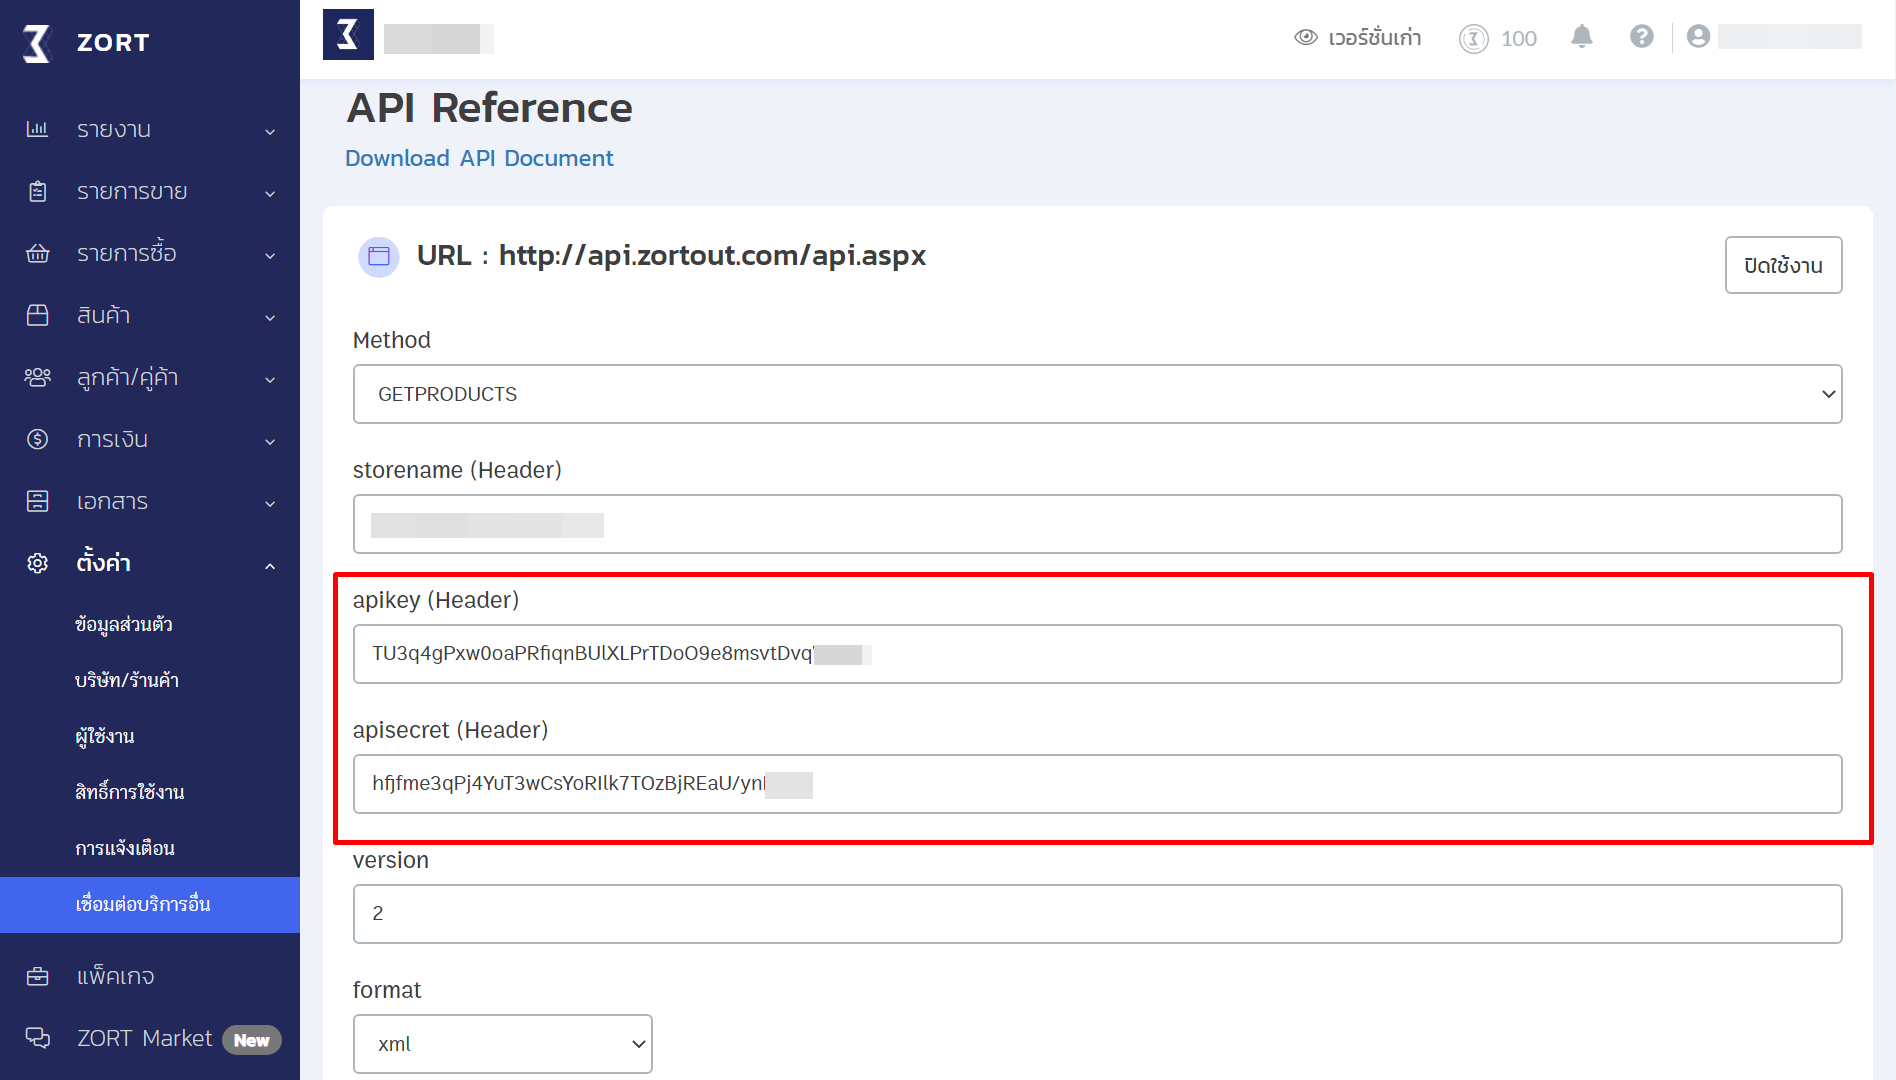Click the ลูกค้า/คู่ค้า people icon
Screen dimensions: 1896x1080
[37, 377]
